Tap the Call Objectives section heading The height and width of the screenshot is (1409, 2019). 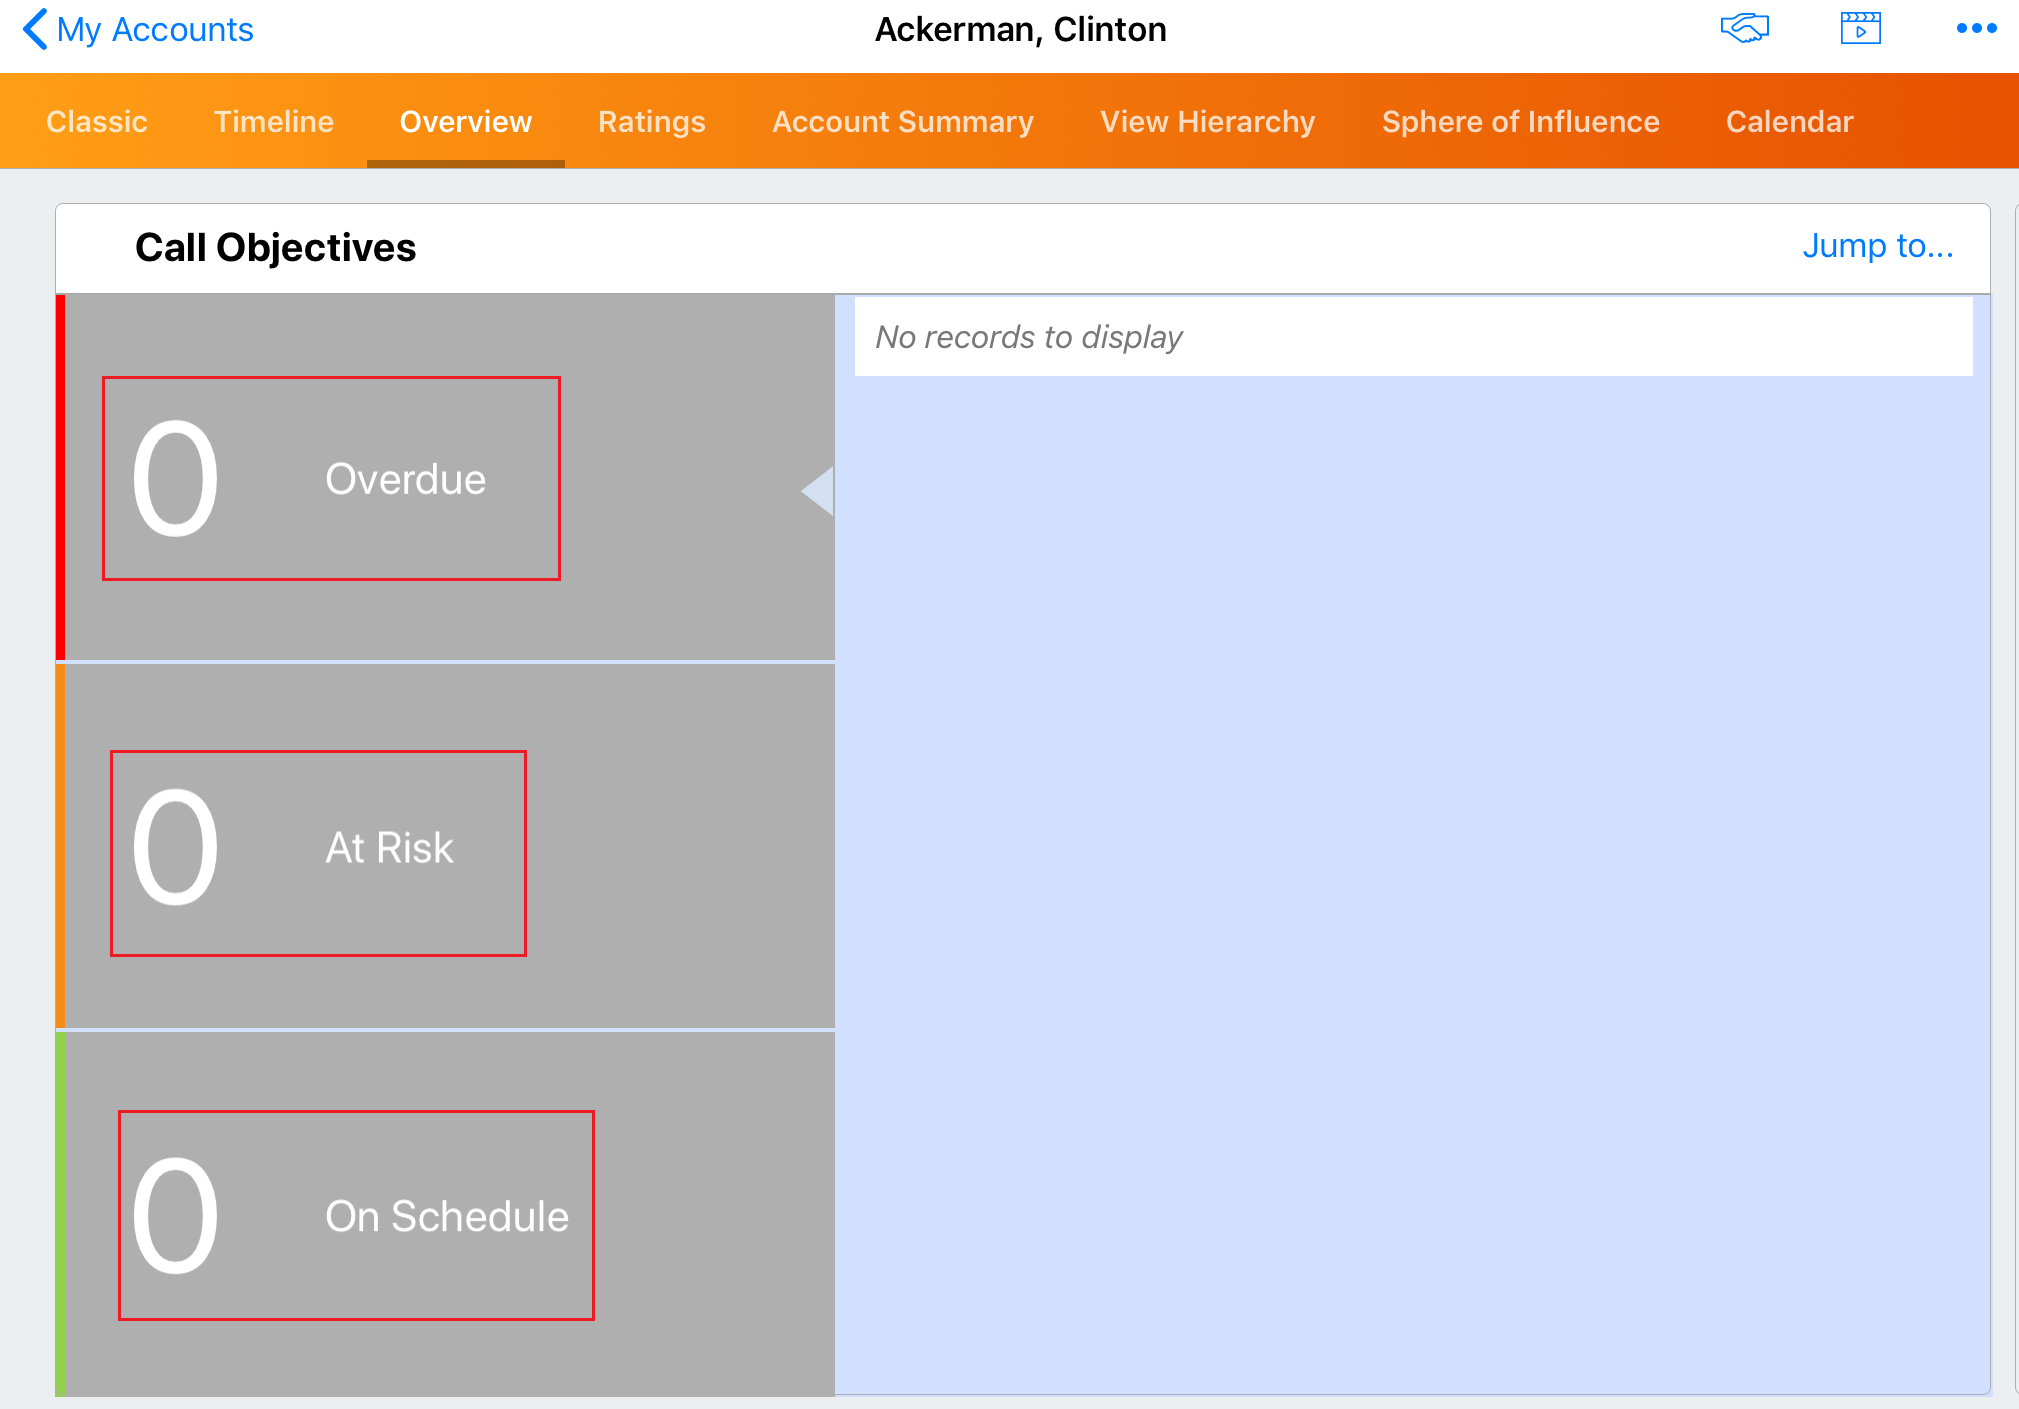tap(275, 248)
